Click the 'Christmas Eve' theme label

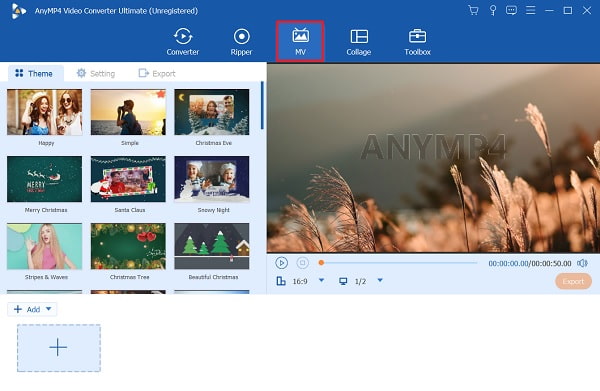(214, 143)
